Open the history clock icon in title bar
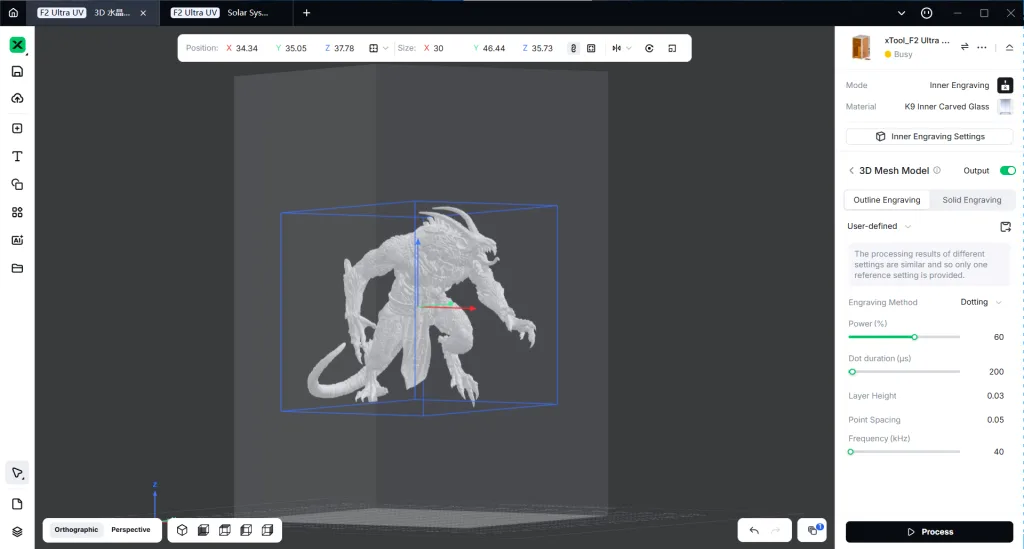1024x549 pixels. point(926,13)
